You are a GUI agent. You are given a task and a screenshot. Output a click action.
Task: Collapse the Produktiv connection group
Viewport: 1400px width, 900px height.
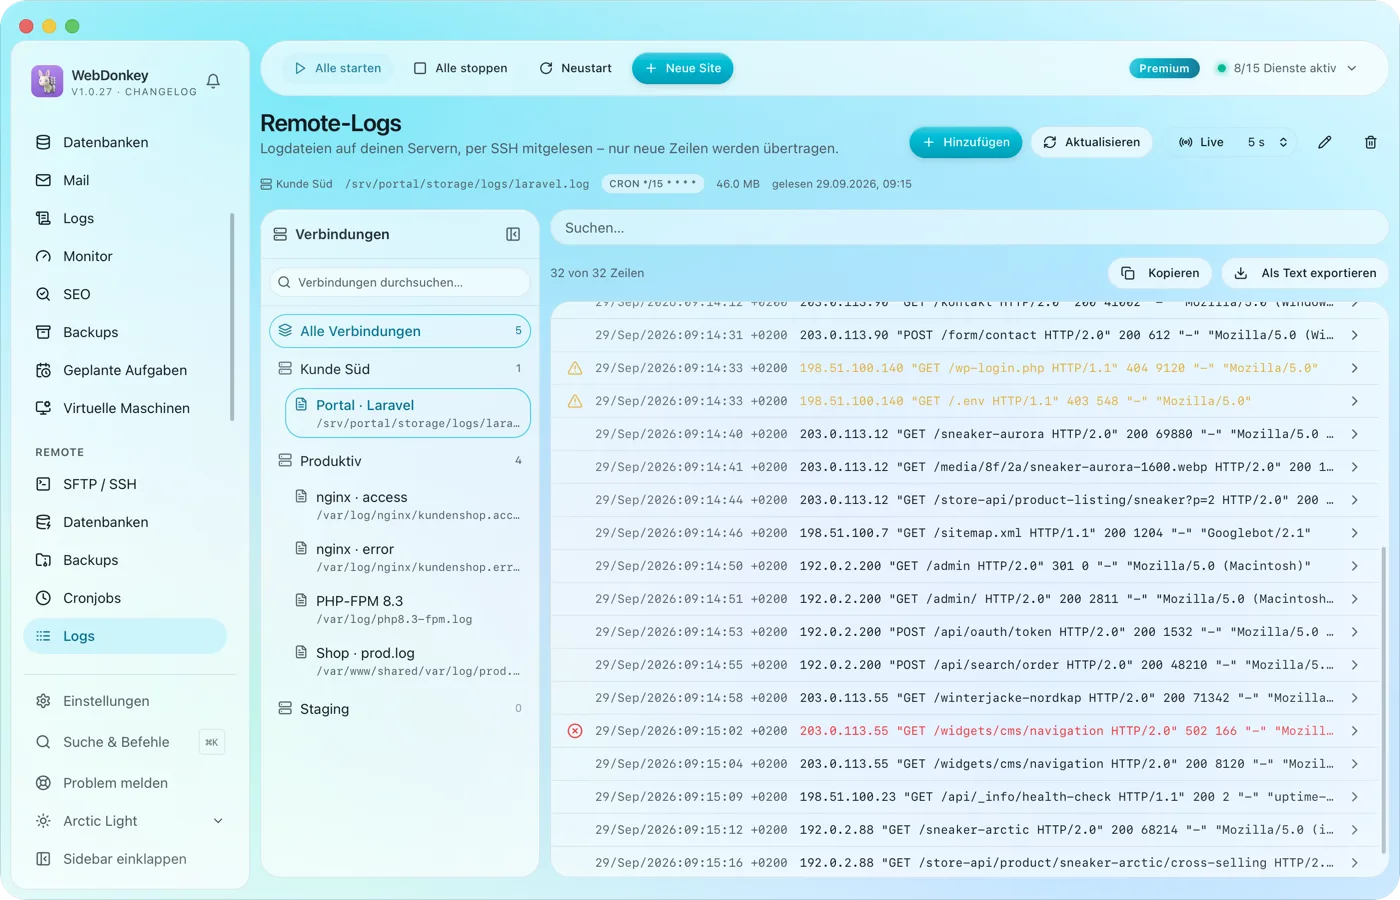(x=400, y=461)
